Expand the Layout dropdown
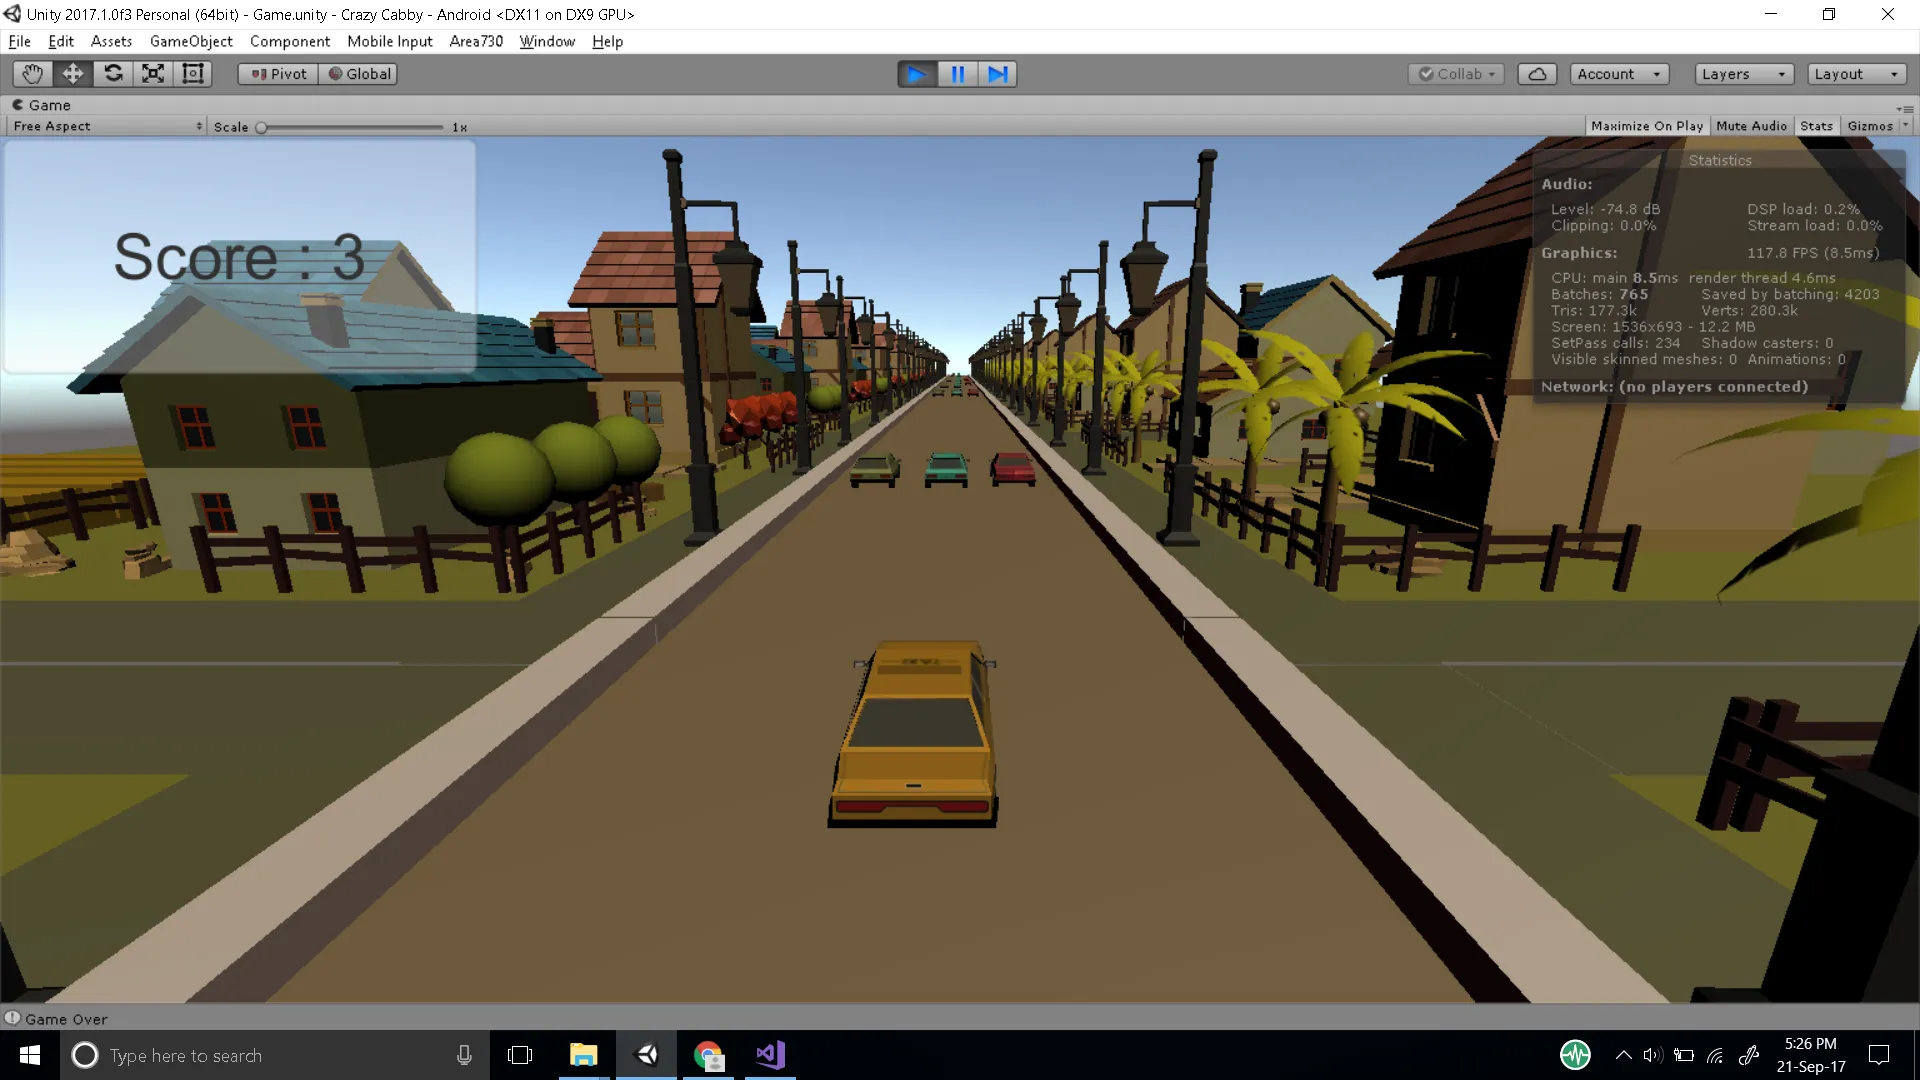The height and width of the screenshot is (1080, 1920). click(1856, 74)
